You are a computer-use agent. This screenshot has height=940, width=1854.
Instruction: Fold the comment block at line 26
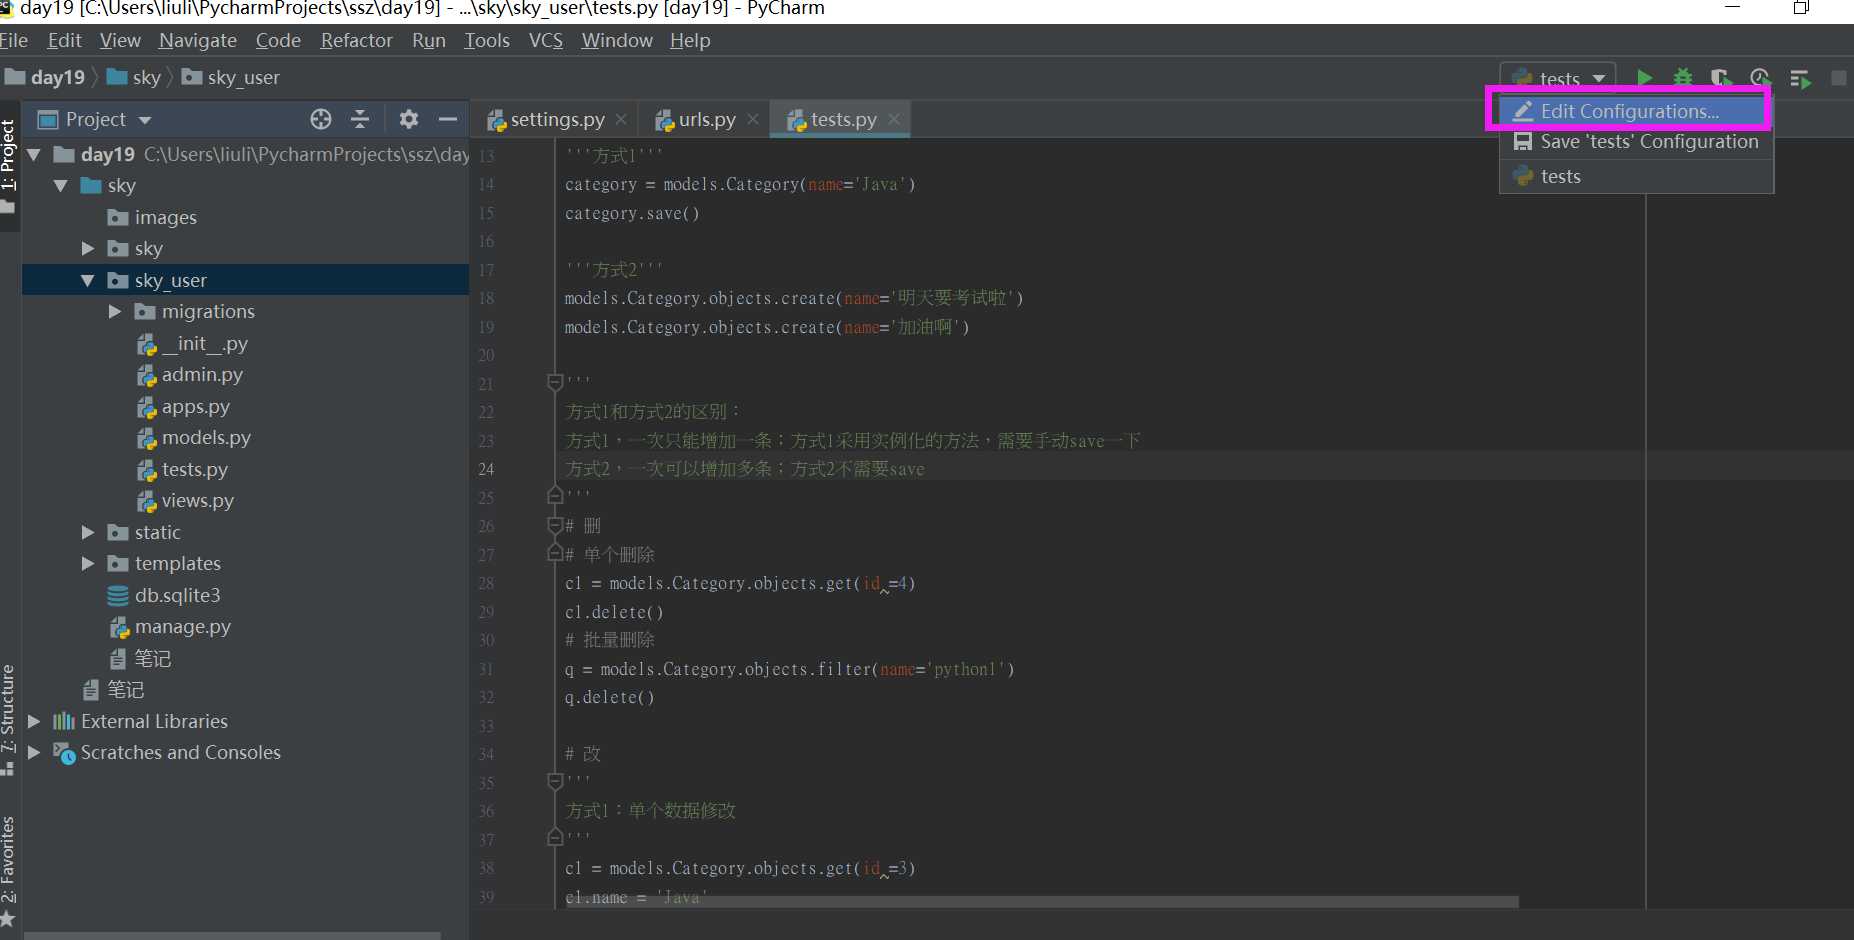(555, 525)
